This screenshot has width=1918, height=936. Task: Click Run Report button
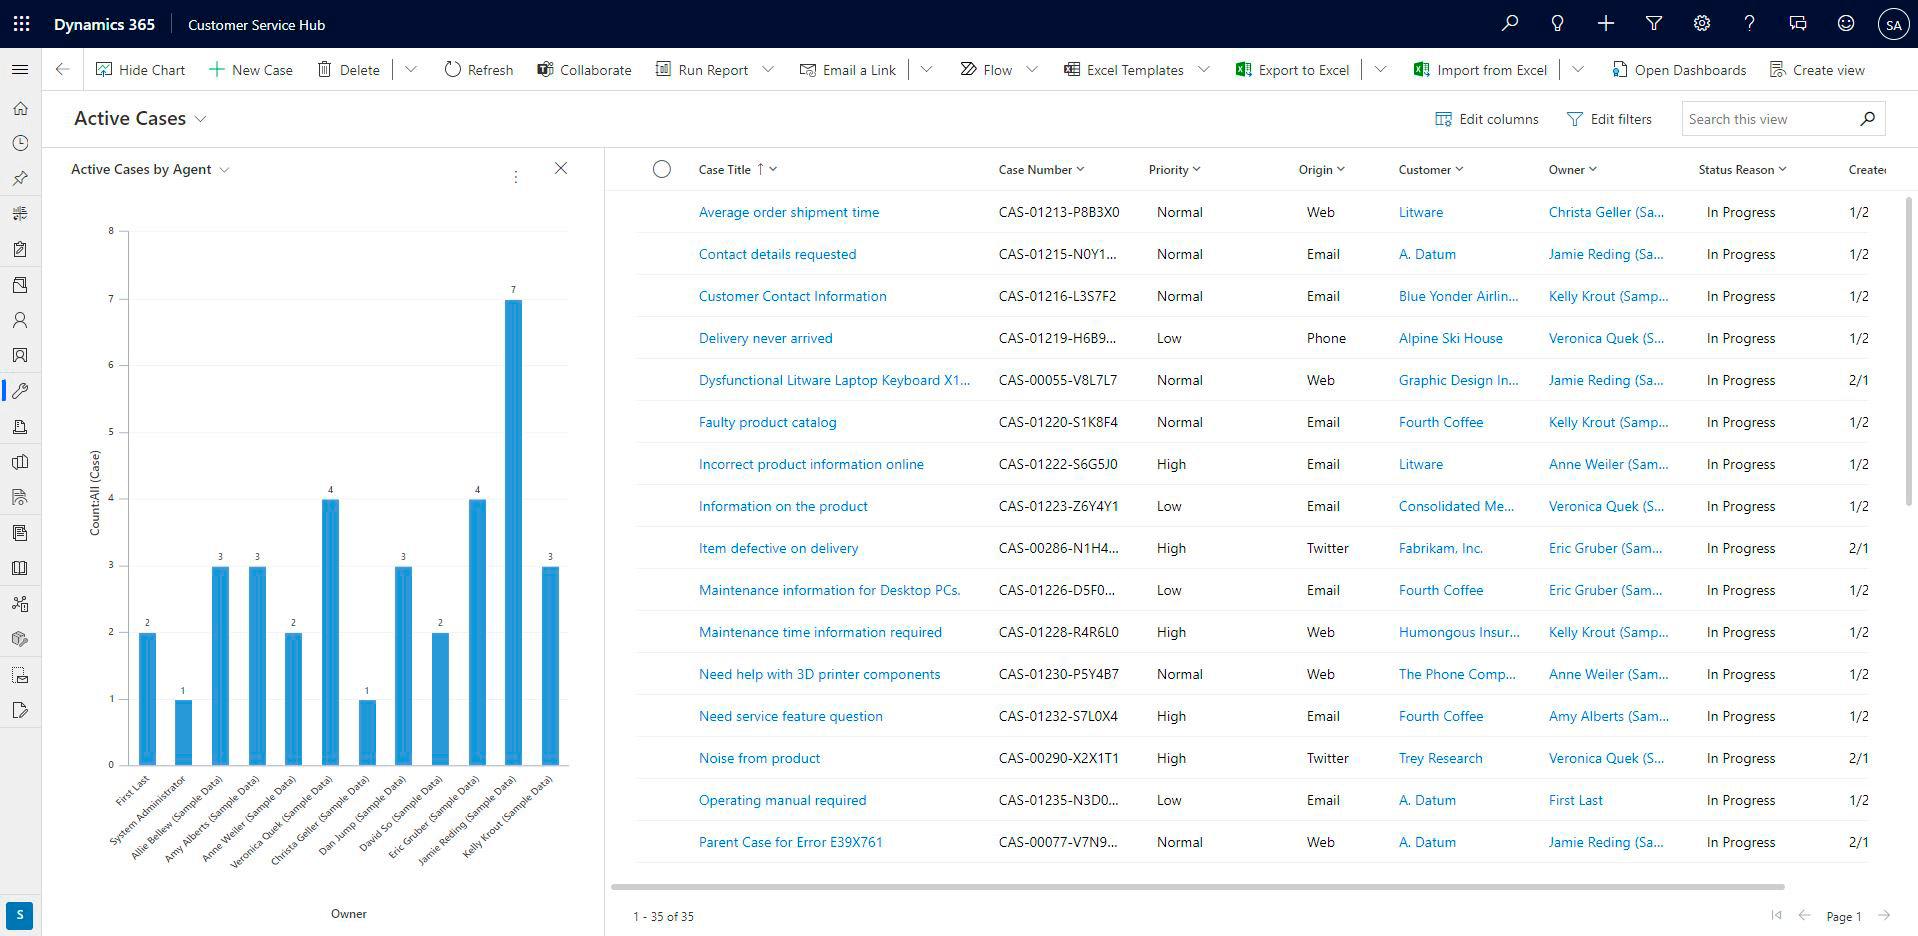tap(702, 69)
